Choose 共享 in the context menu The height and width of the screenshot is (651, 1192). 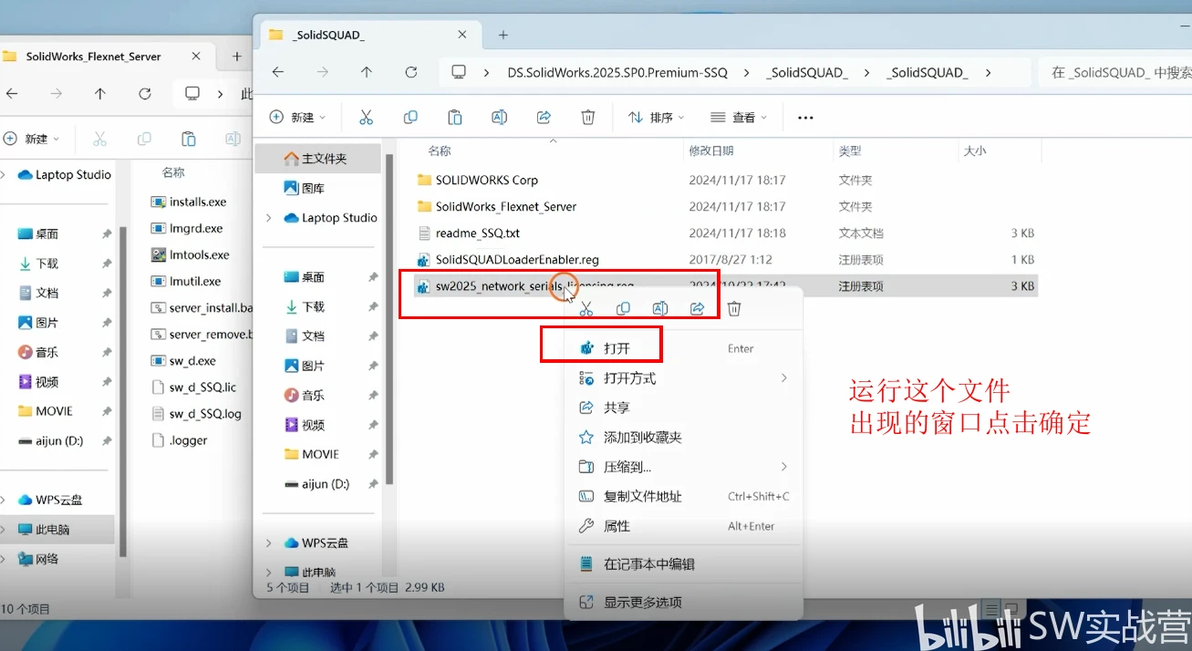(x=683, y=408)
